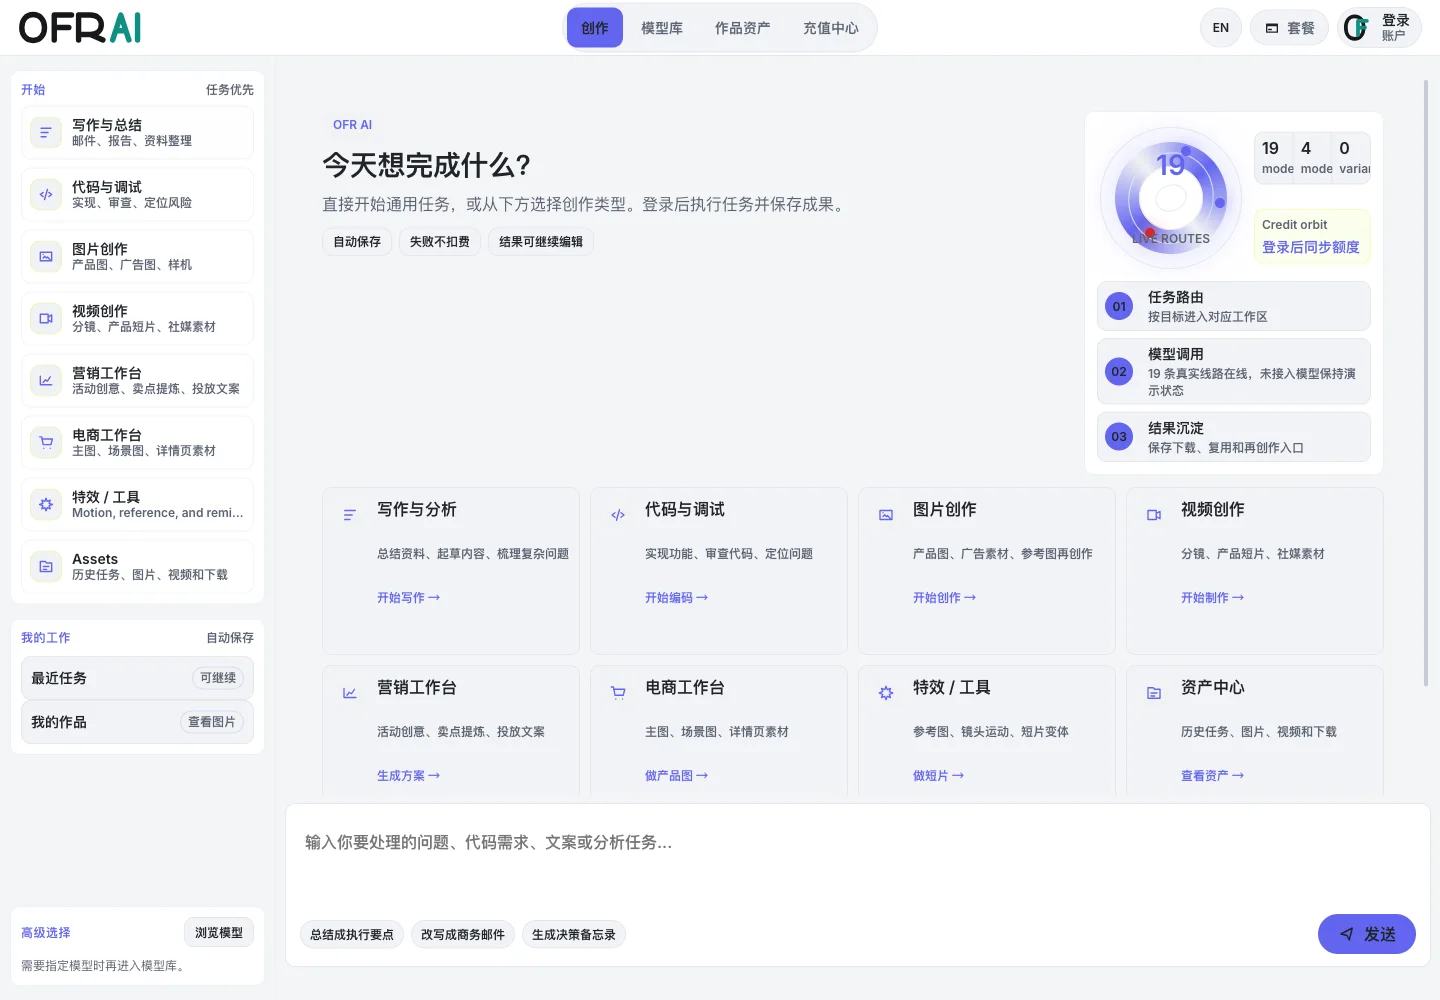Select the 生成决策备忘录 prompt chip
Screen dimensions: 1440x1000
pyautogui.click(x=574, y=934)
